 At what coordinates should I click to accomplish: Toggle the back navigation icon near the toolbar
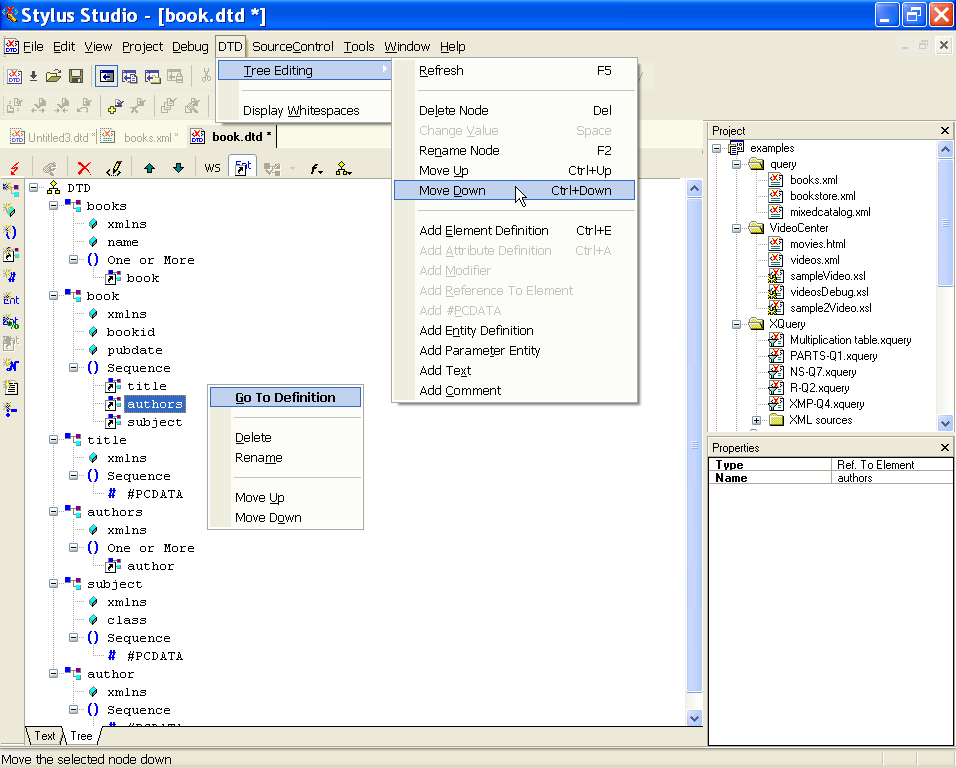(x=105, y=76)
